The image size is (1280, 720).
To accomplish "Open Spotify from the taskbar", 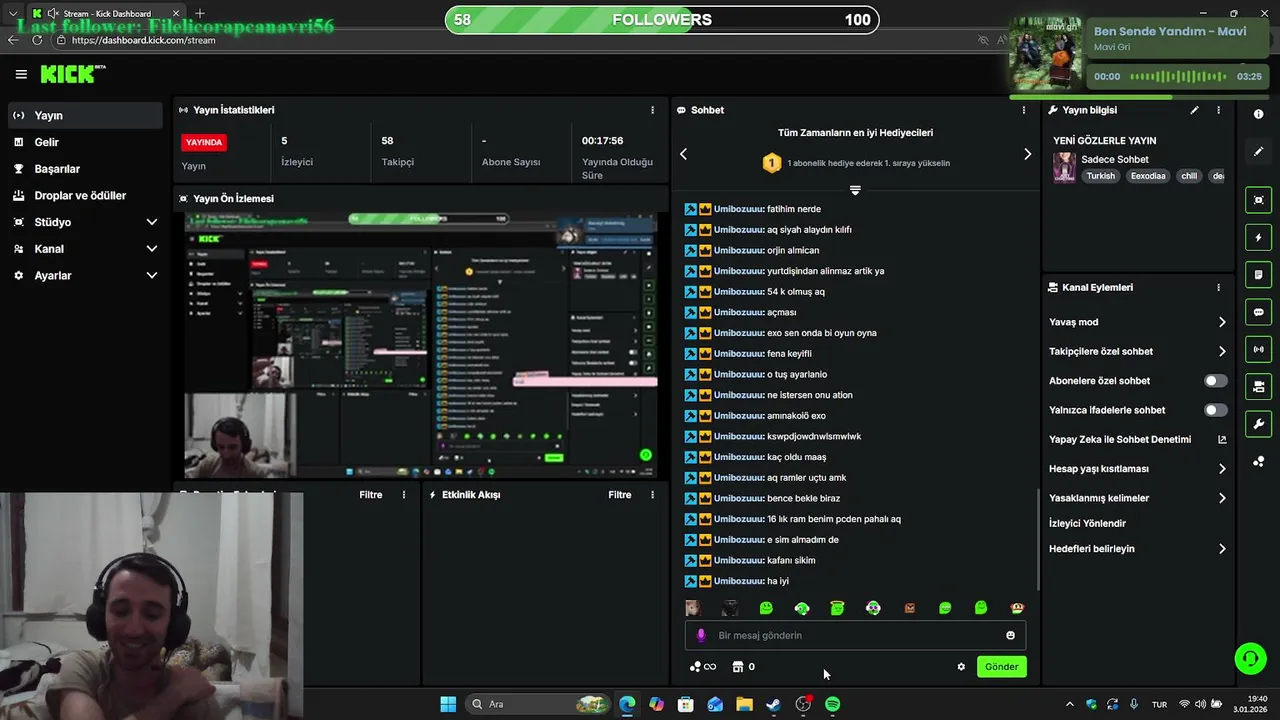I will (x=832, y=704).
